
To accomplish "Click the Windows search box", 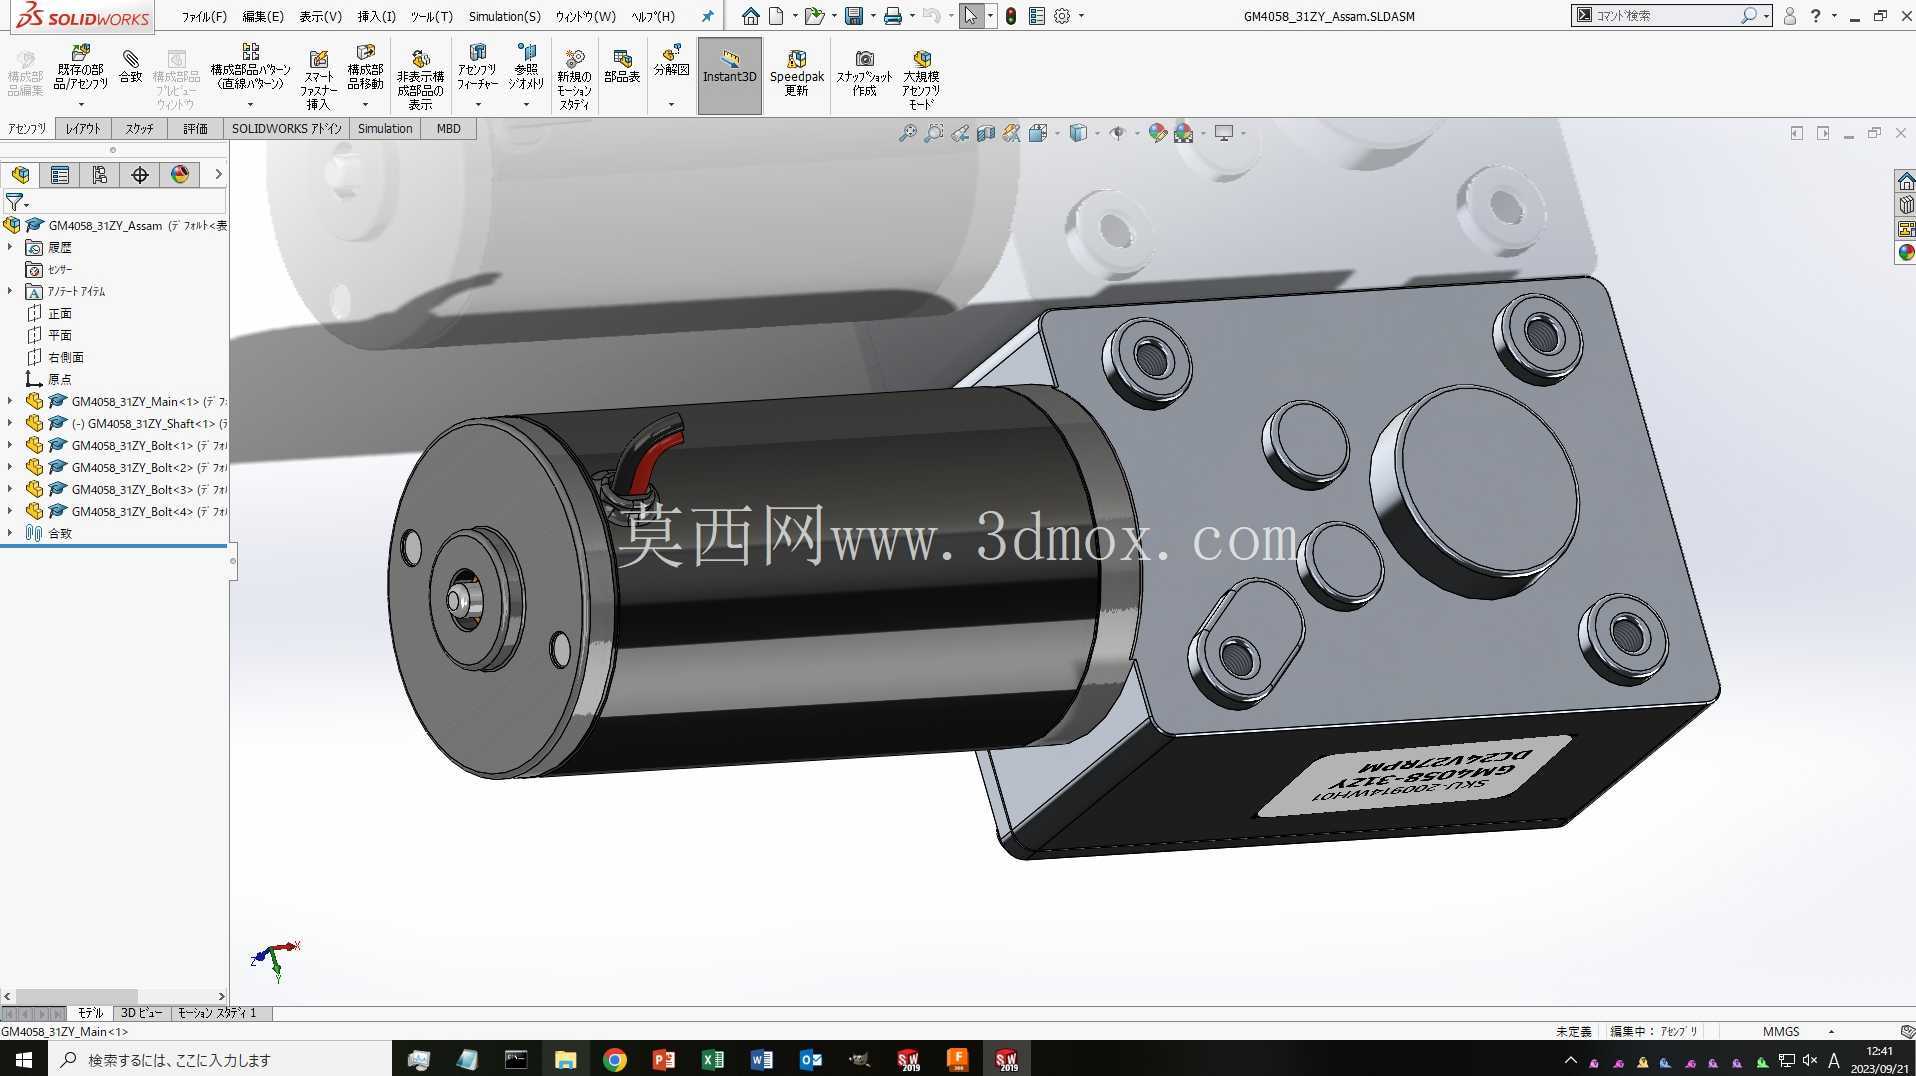I will pos(220,1059).
